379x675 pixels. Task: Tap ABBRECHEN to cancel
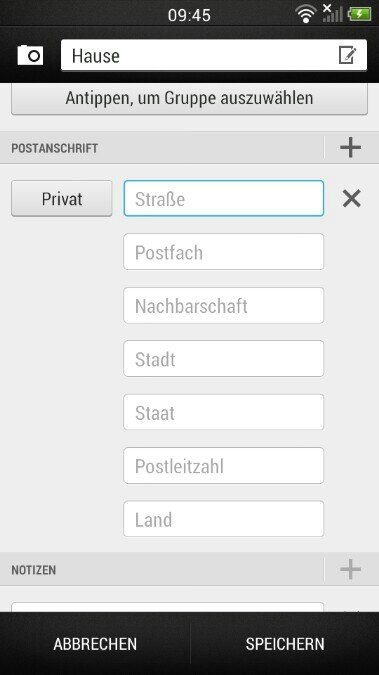(95, 644)
